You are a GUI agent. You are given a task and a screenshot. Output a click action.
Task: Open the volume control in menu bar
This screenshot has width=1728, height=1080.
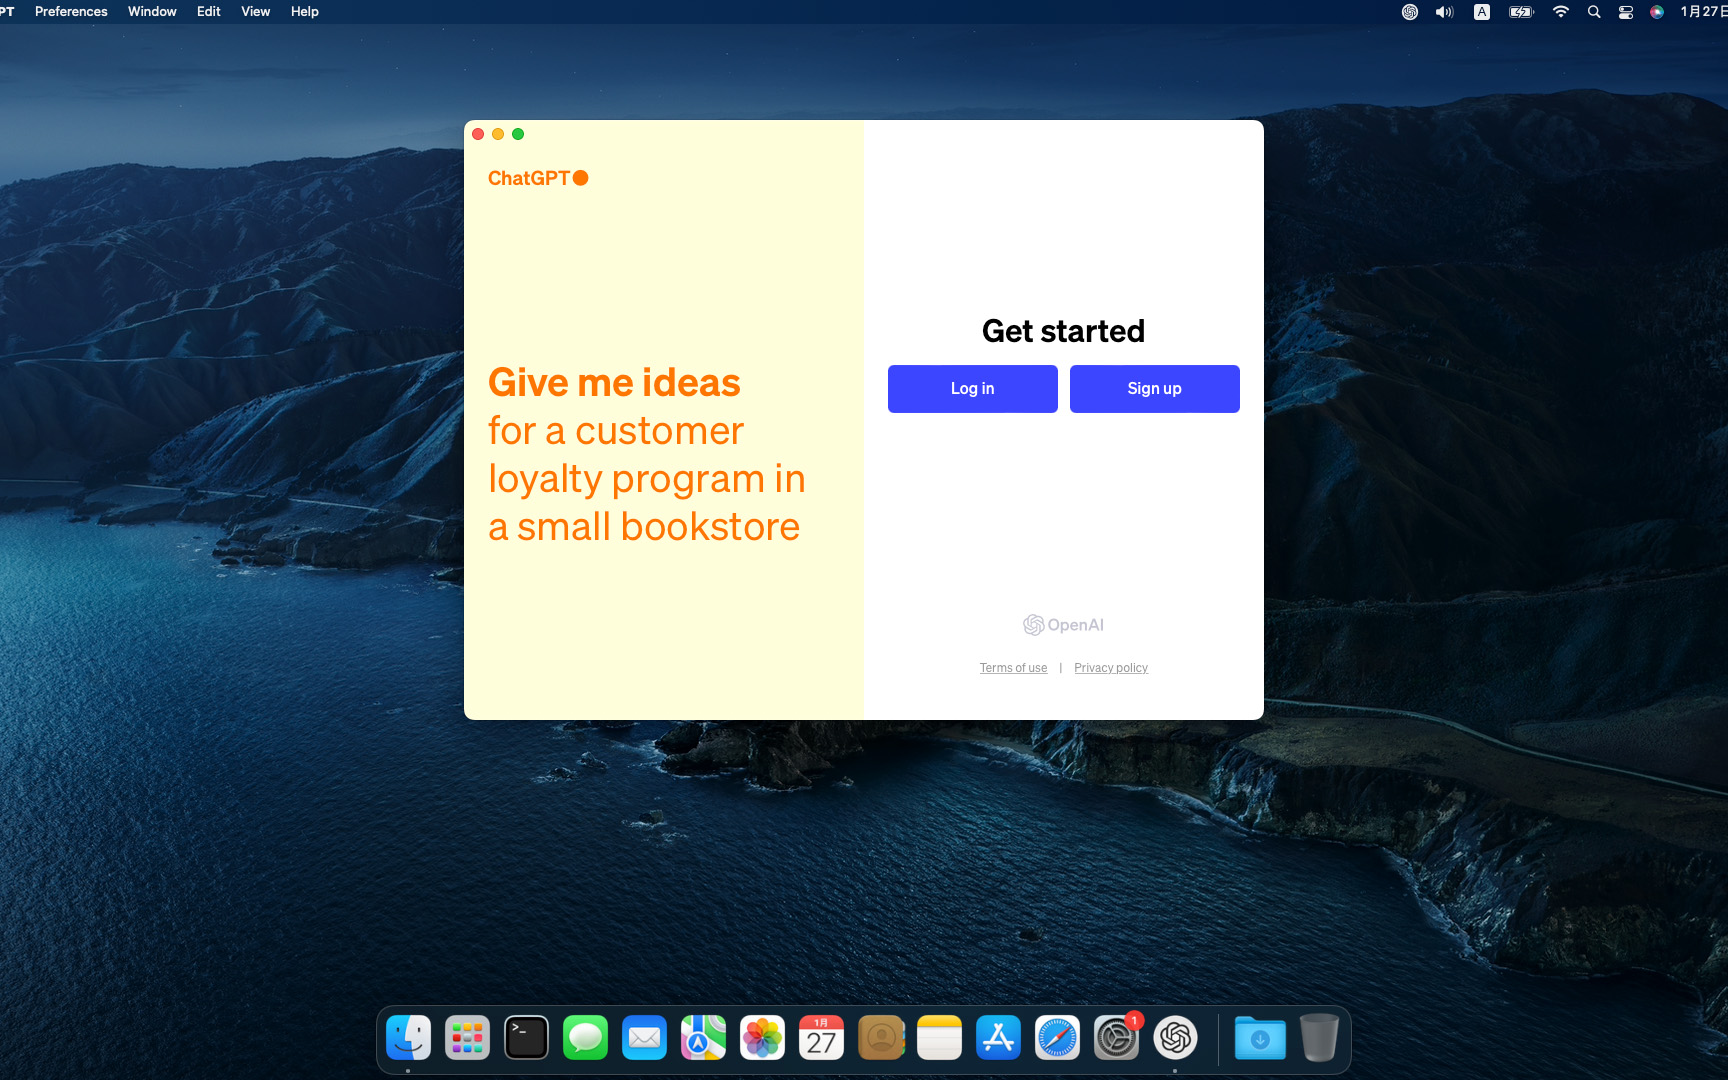1444,12
